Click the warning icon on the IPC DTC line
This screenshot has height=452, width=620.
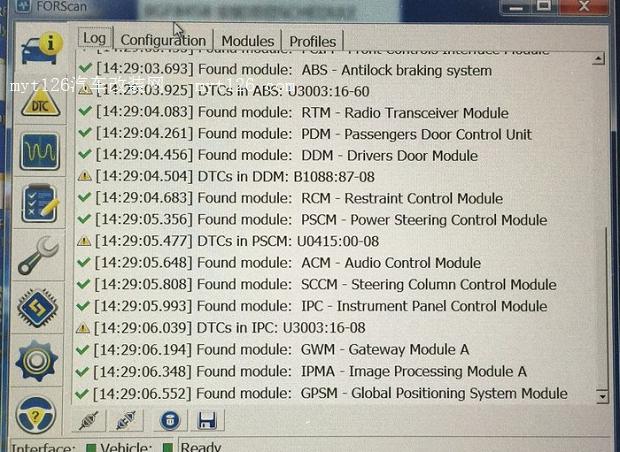83,327
